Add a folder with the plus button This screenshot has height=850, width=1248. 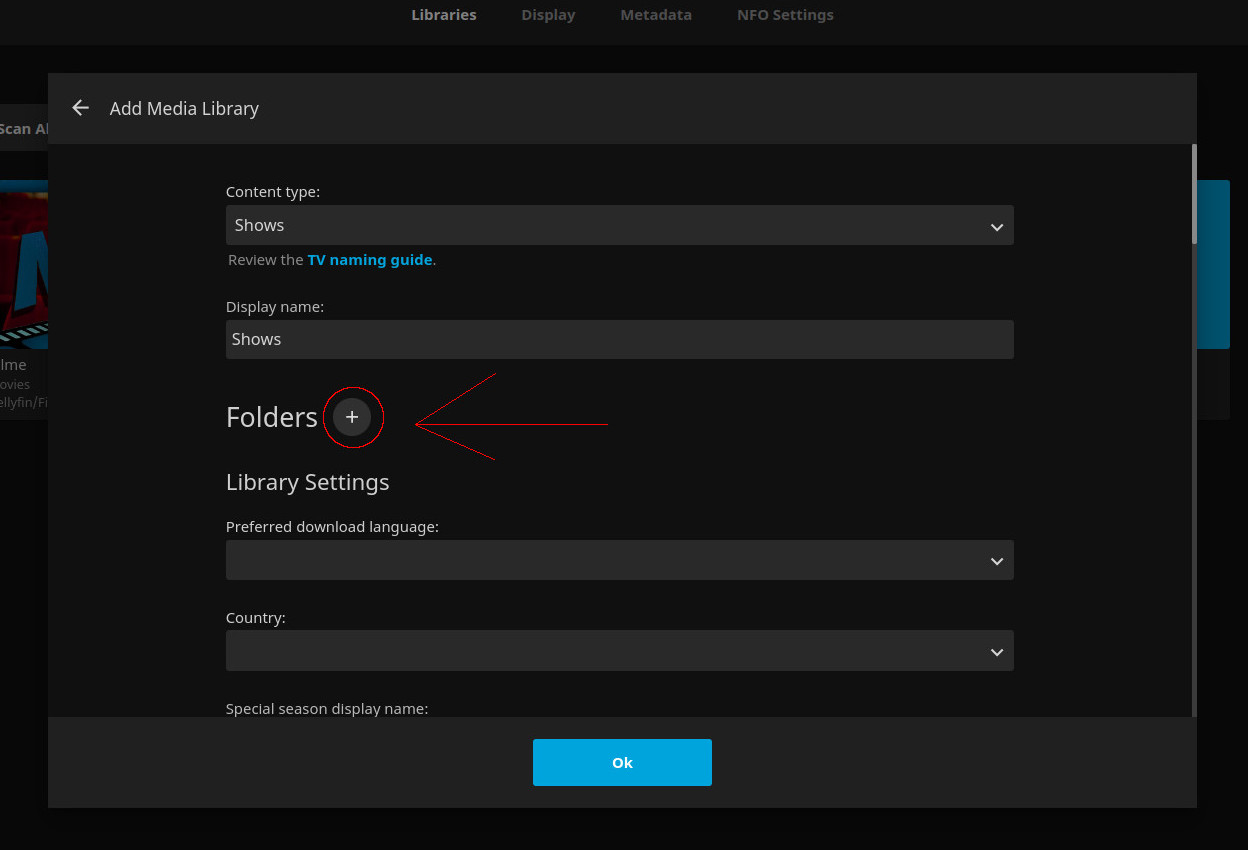[x=352, y=417]
